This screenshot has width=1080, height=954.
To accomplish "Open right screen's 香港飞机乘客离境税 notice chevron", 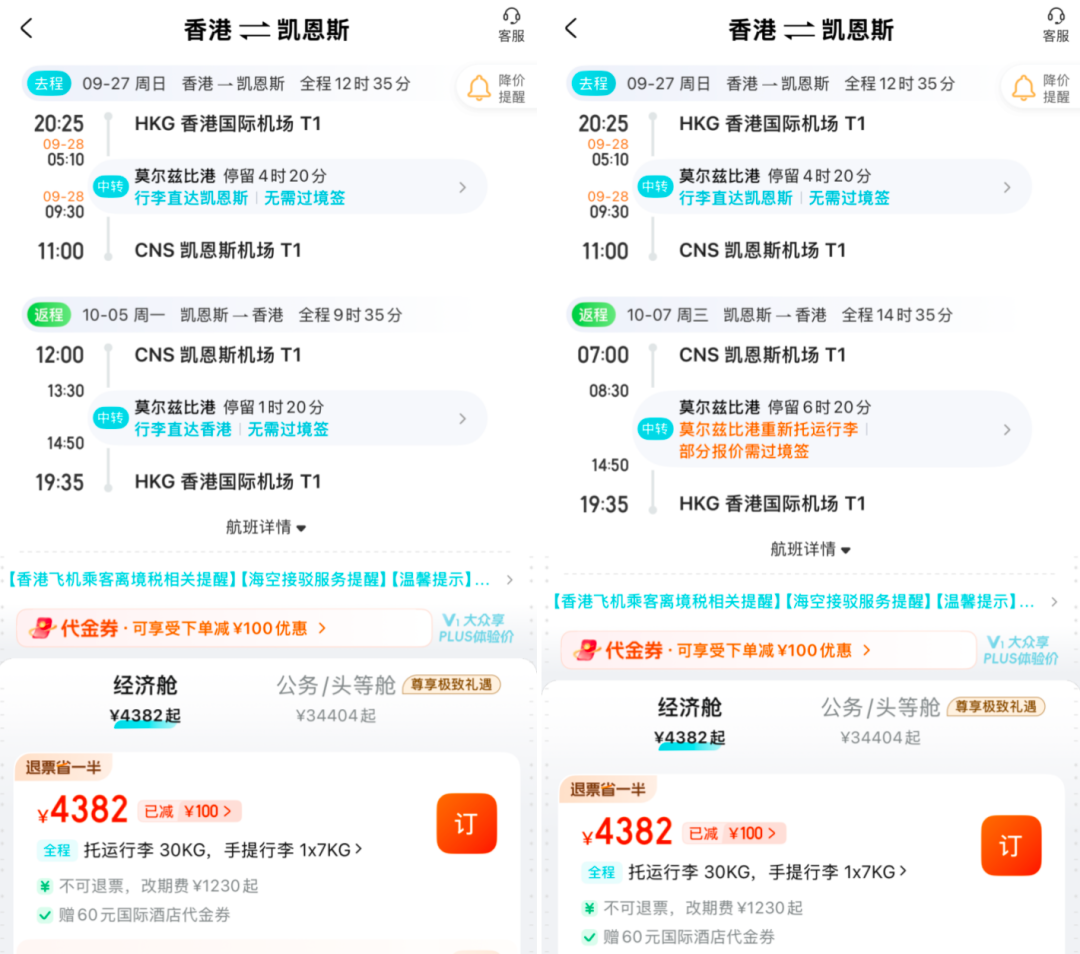I will pos(1054,602).
